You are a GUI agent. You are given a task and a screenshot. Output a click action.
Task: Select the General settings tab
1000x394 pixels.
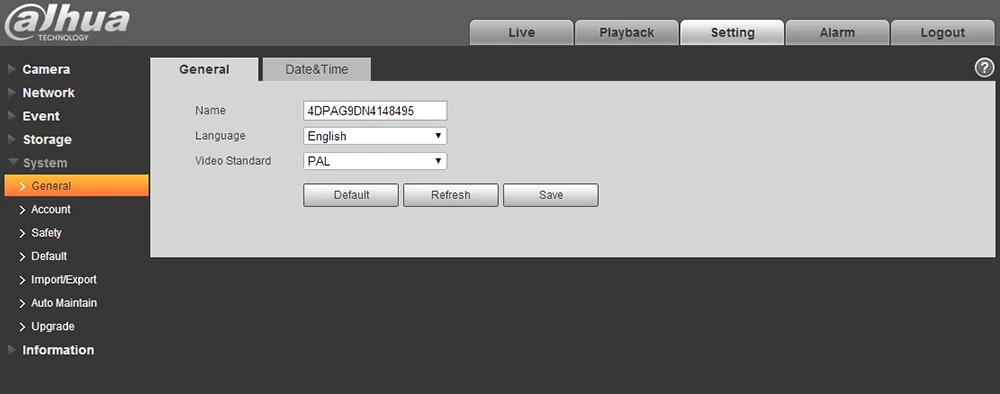204,69
